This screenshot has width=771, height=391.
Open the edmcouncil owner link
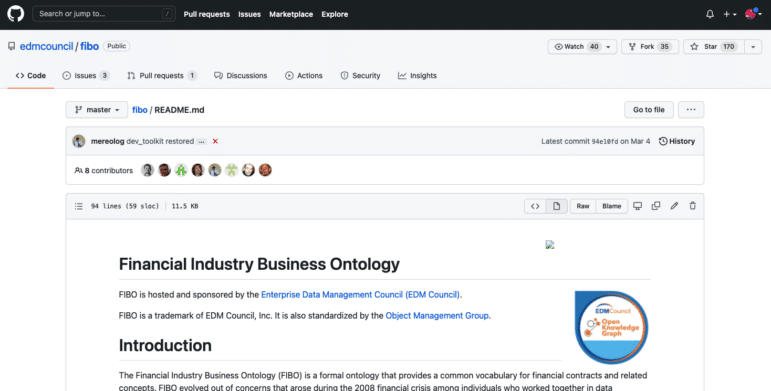(46, 46)
